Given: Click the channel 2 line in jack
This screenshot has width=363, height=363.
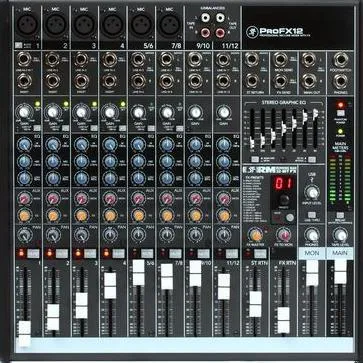Looking at the screenshot, I should pyautogui.click(x=53, y=60).
